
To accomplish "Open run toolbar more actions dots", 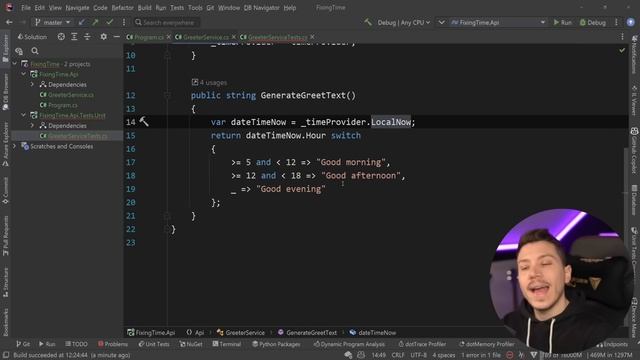I will [616, 22].
